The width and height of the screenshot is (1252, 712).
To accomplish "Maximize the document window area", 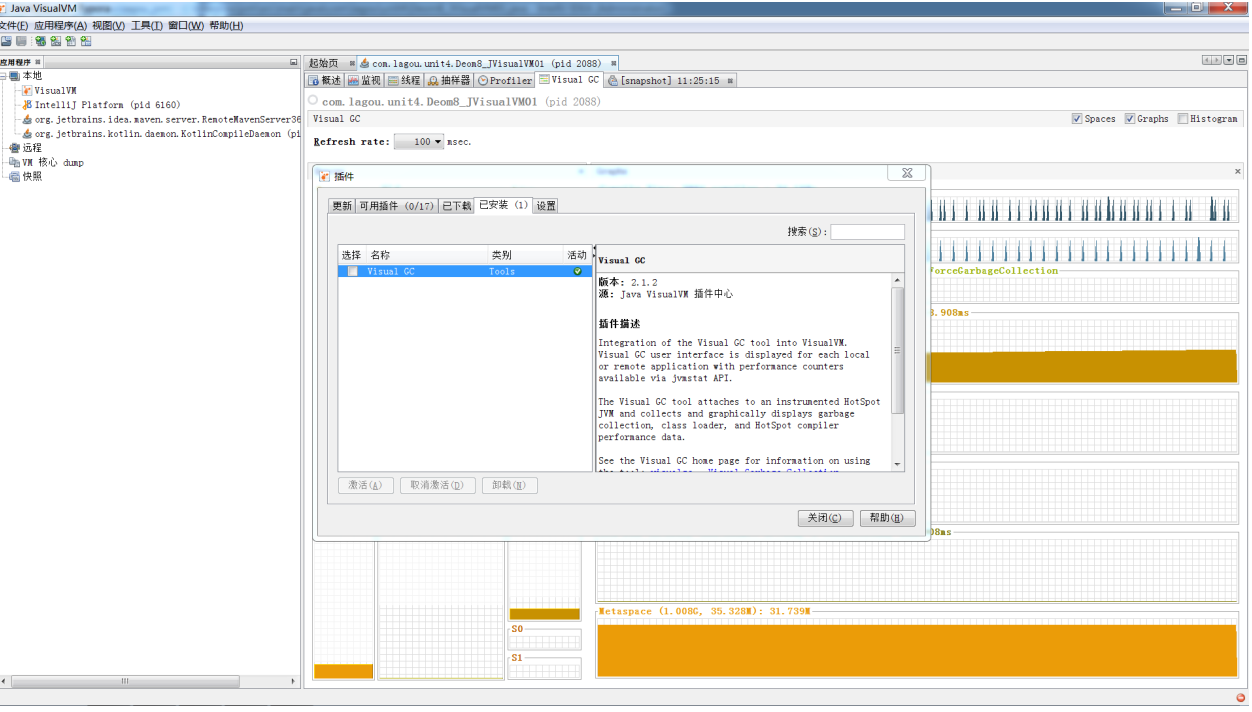I will [x=1241, y=61].
